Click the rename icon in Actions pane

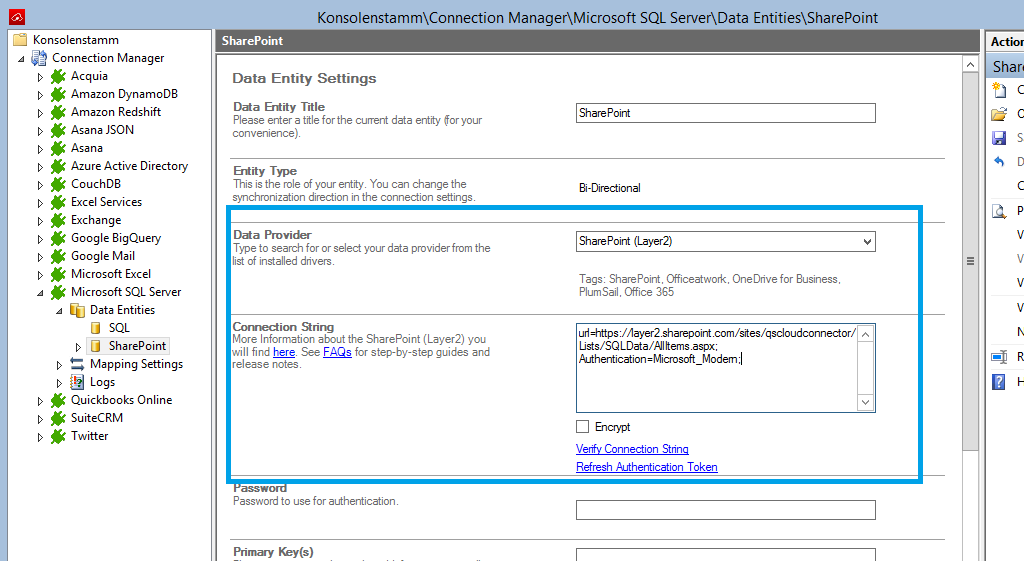[999, 357]
